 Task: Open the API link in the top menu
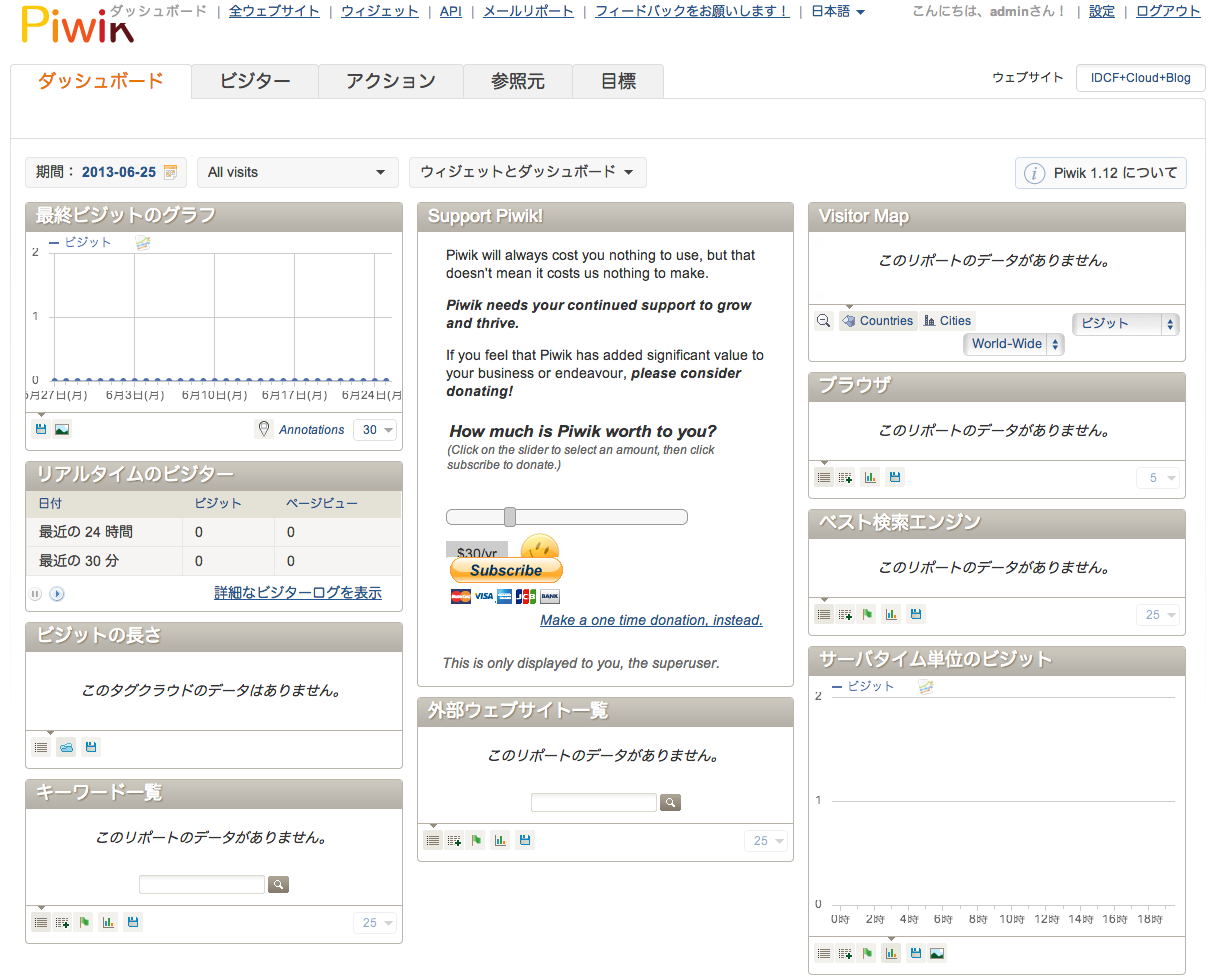point(451,11)
